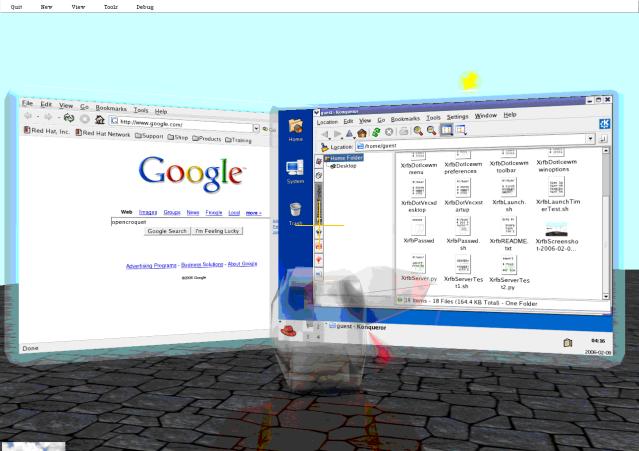Viewport: 639px width, 451px height.
Task: Click the Print icon in Konqueror toolbar
Action: click(403, 131)
